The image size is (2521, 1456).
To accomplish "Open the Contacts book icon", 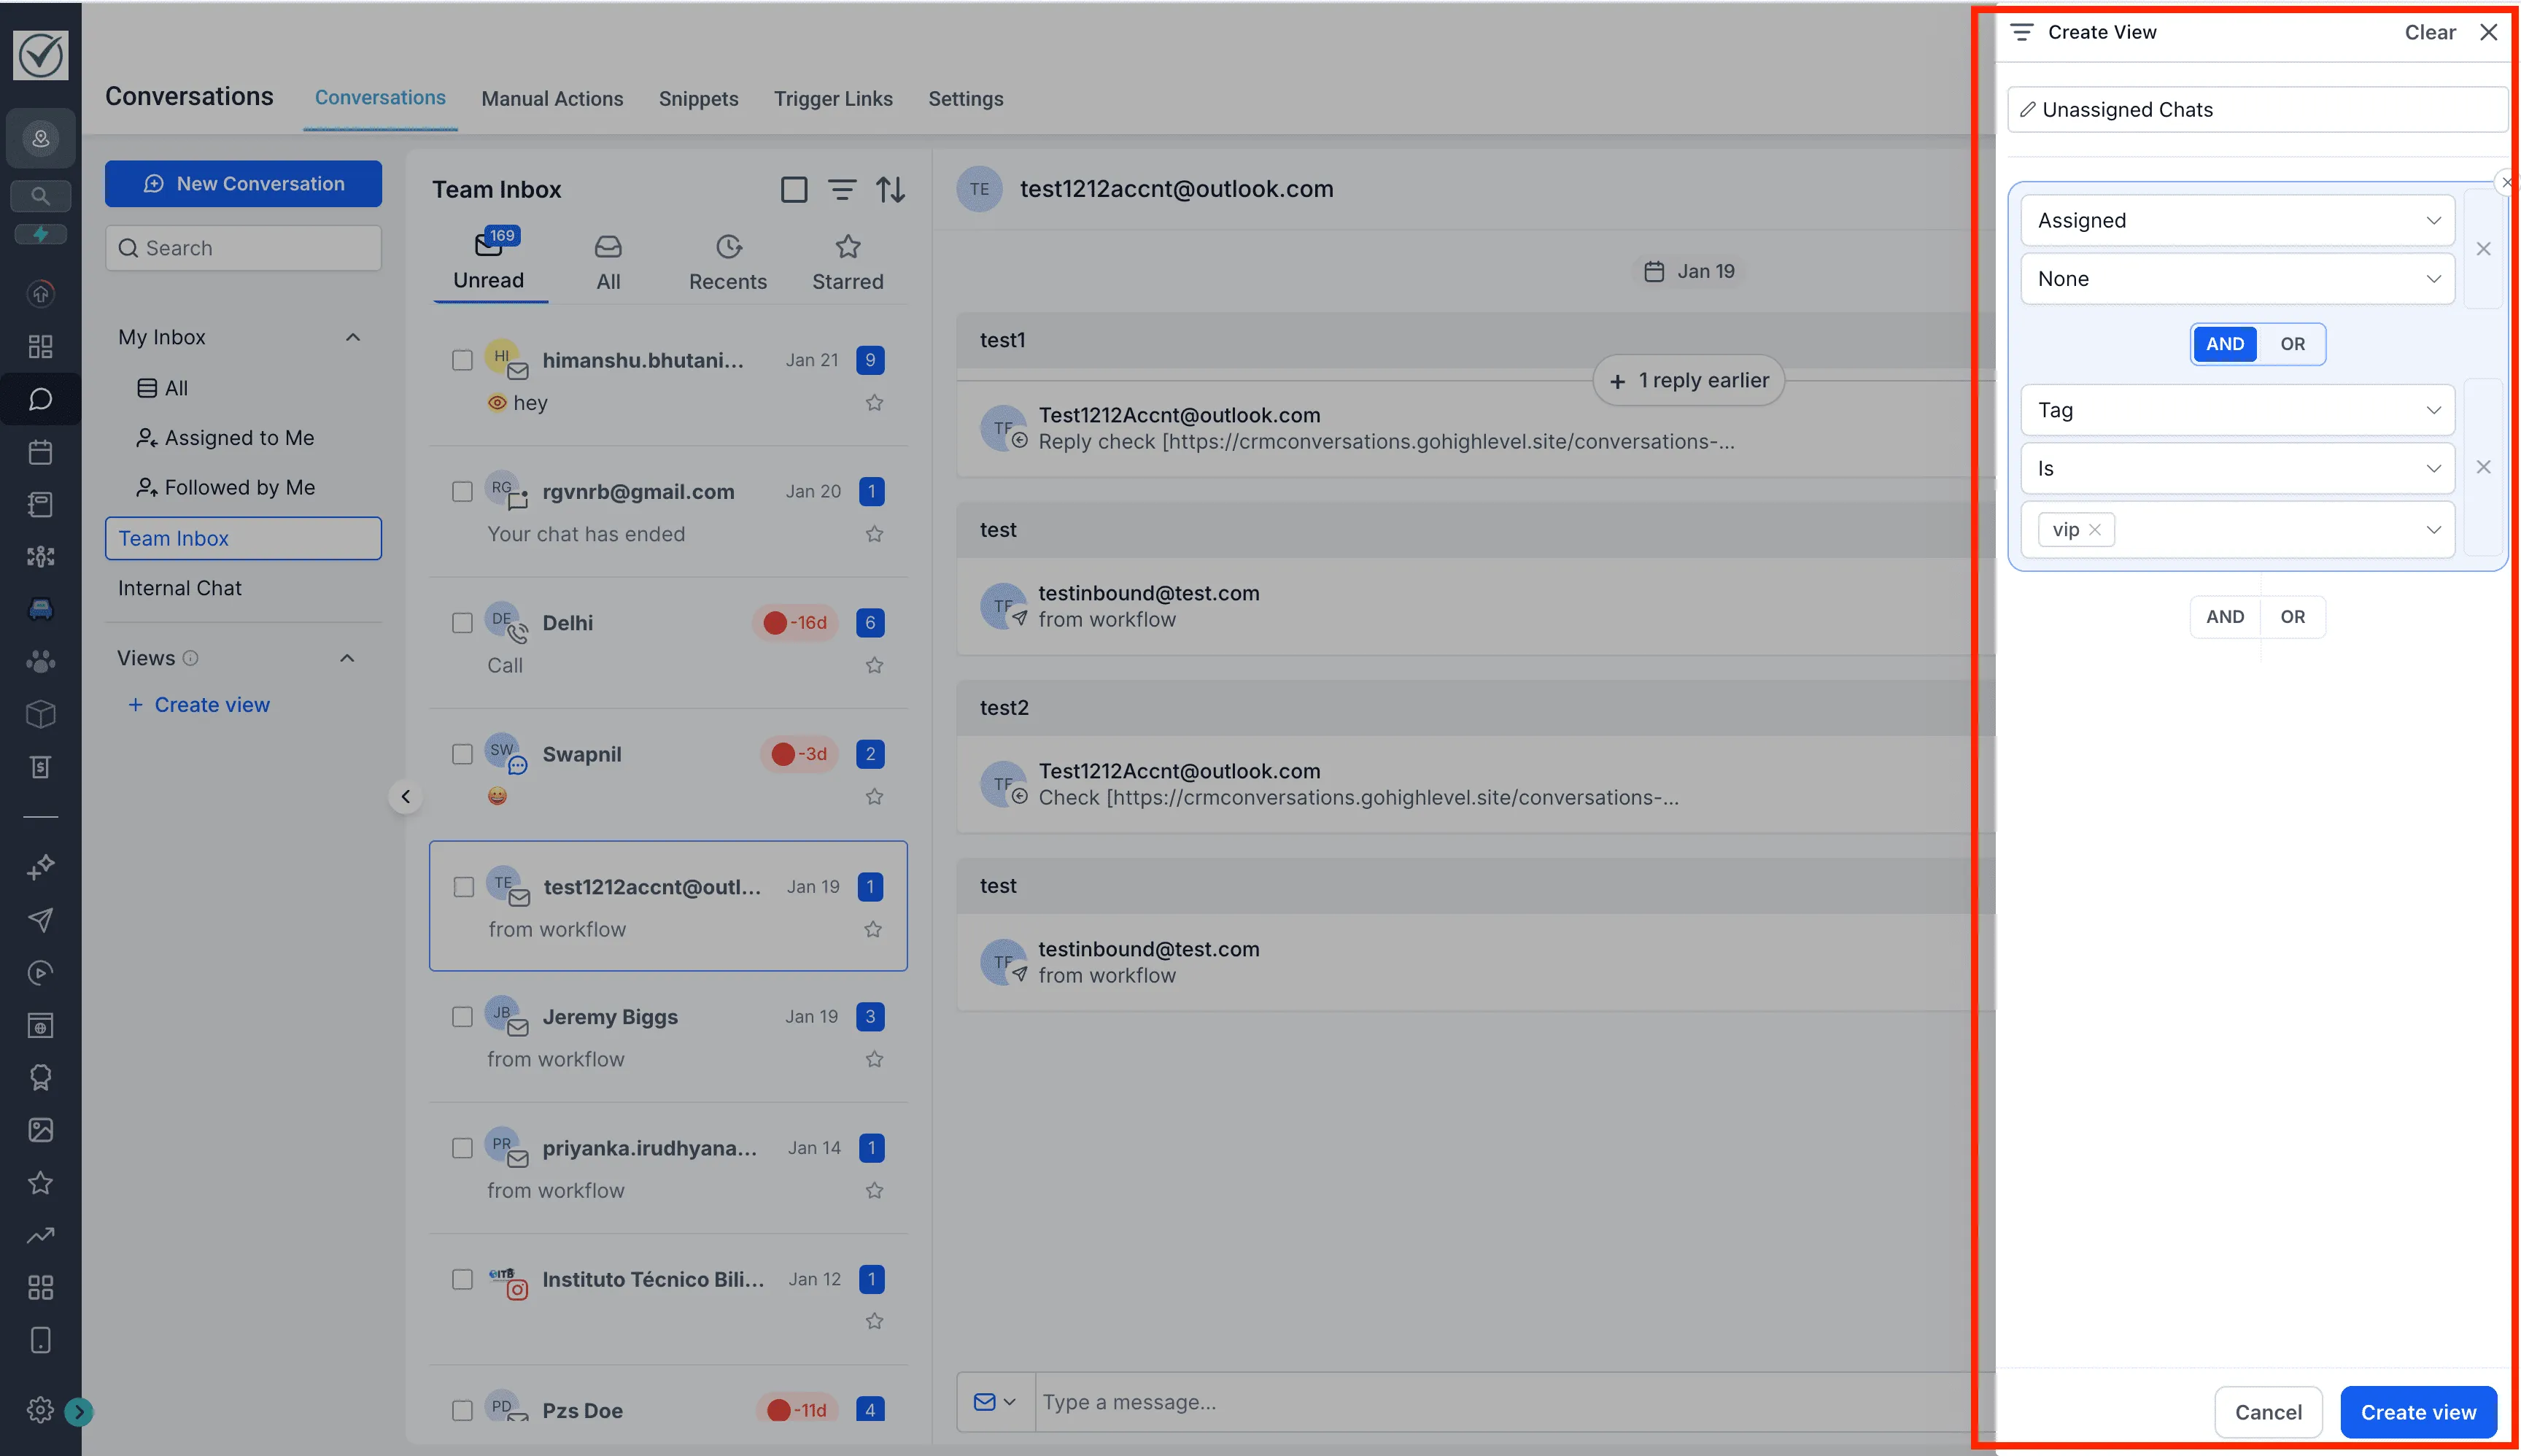I will 40,503.
